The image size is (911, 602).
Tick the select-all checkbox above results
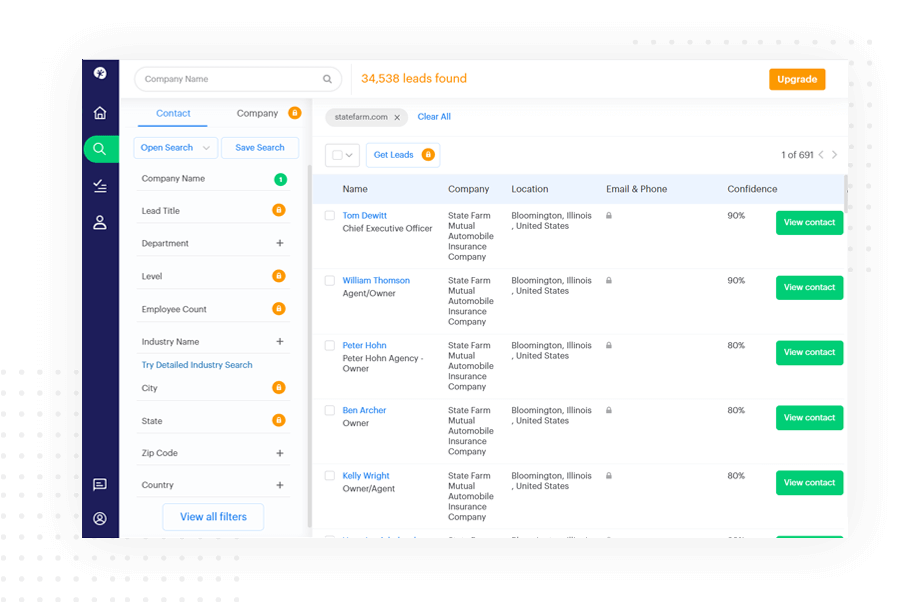tap(336, 155)
